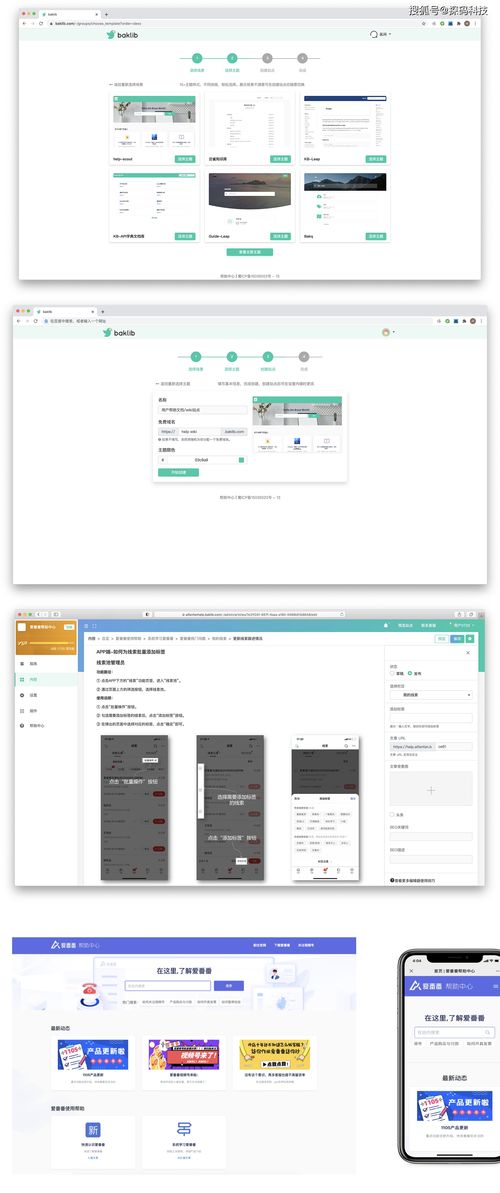Click the help-wiki domain input field
Viewport: 500px width, 1193px height.
coord(199,431)
